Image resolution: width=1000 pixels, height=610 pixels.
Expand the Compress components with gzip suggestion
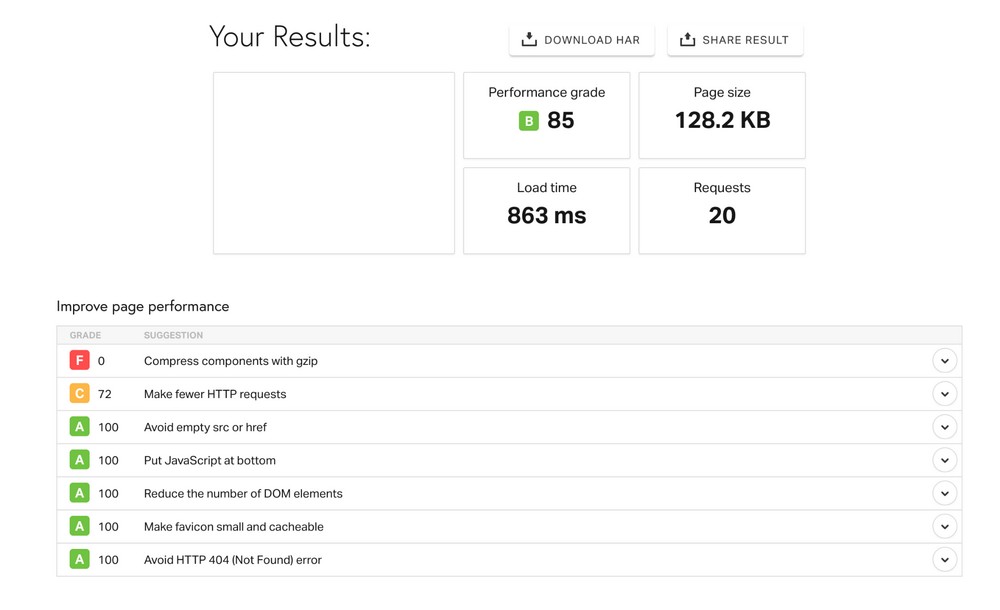pos(944,359)
